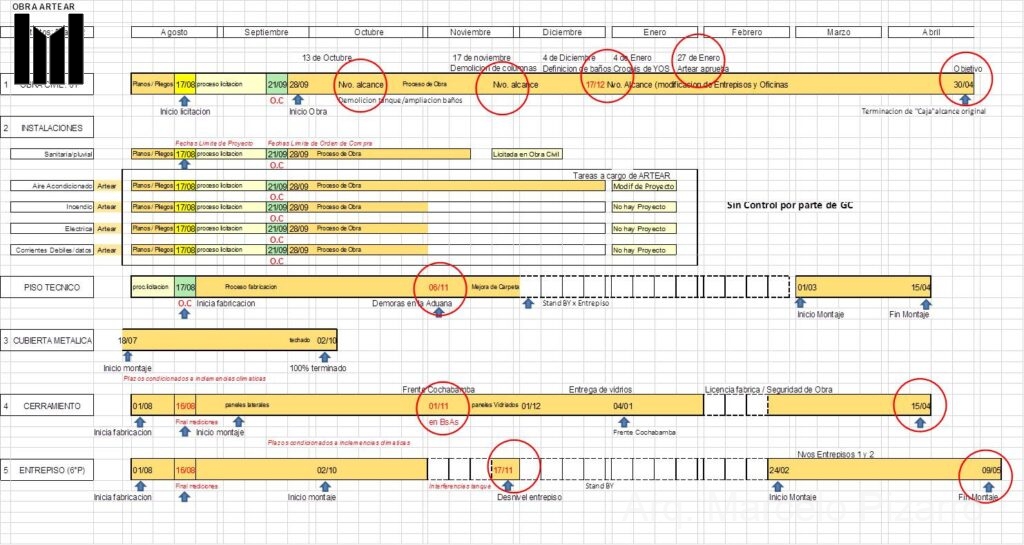Viewport: 1024px width, 545px height.
Task: Click the arrow under the 30/04 Objetivo date
Action: pyautogui.click(x=964, y=99)
